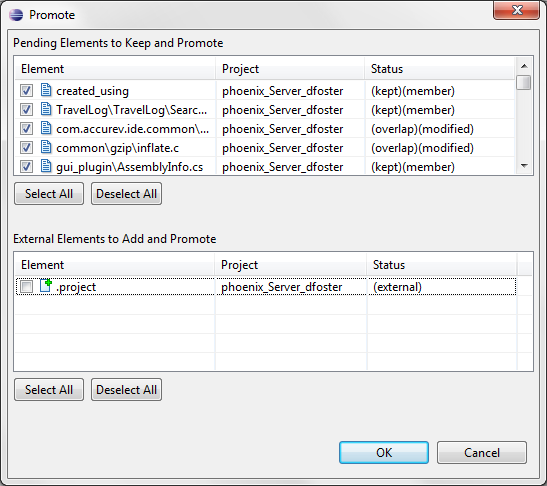Click the scroll up arrow in pending list

pyautogui.click(x=524, y=66)
